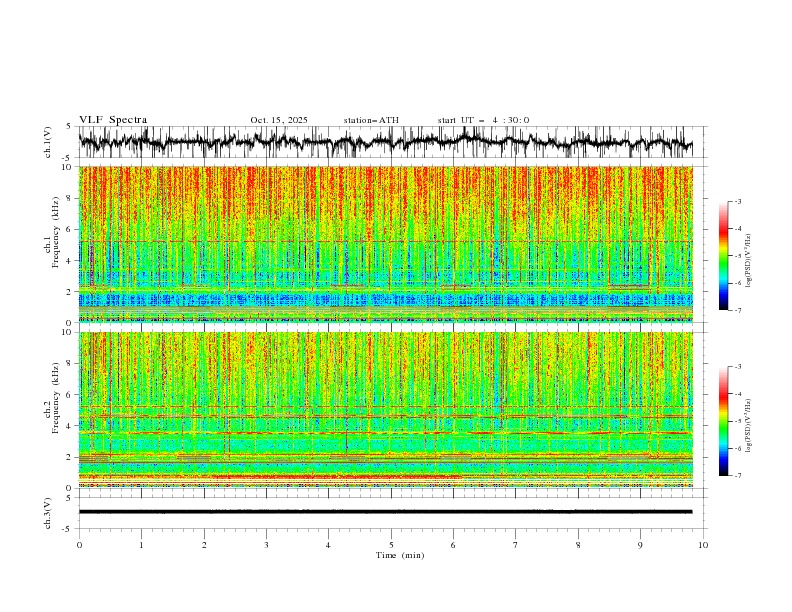
Task: Click the '2' tick on the time axis
Action: [x=204, y=545]
